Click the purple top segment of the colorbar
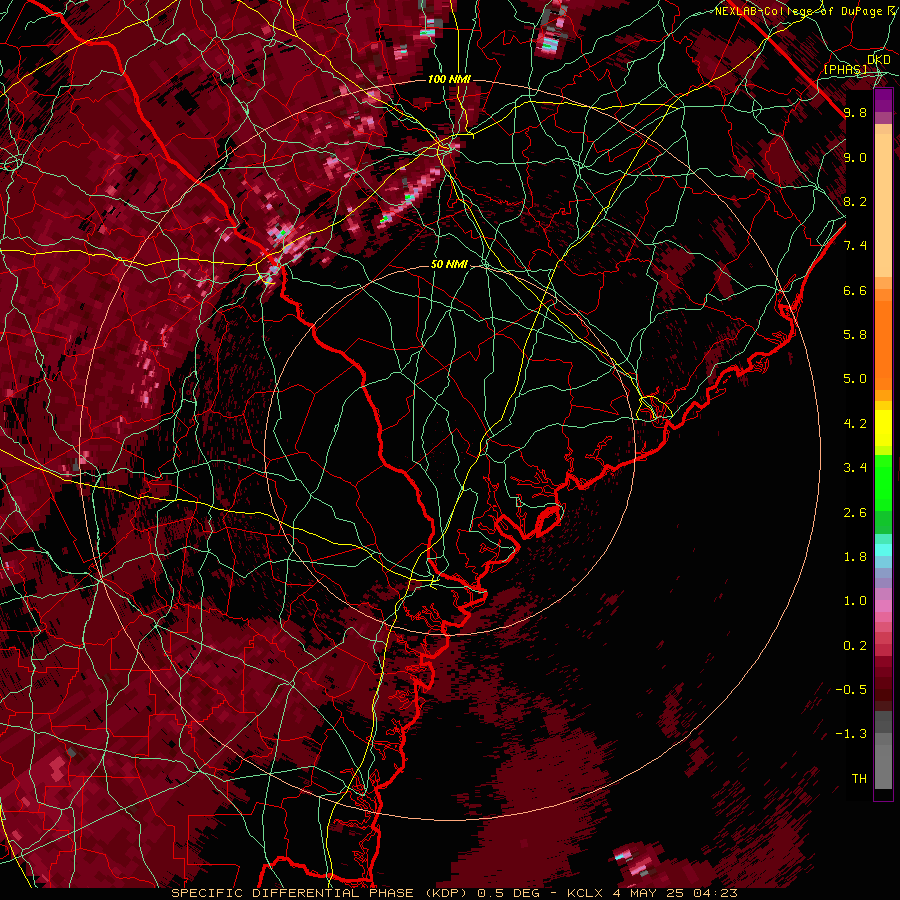The height and width of the screenshot is (900, 900). point(883,100)
